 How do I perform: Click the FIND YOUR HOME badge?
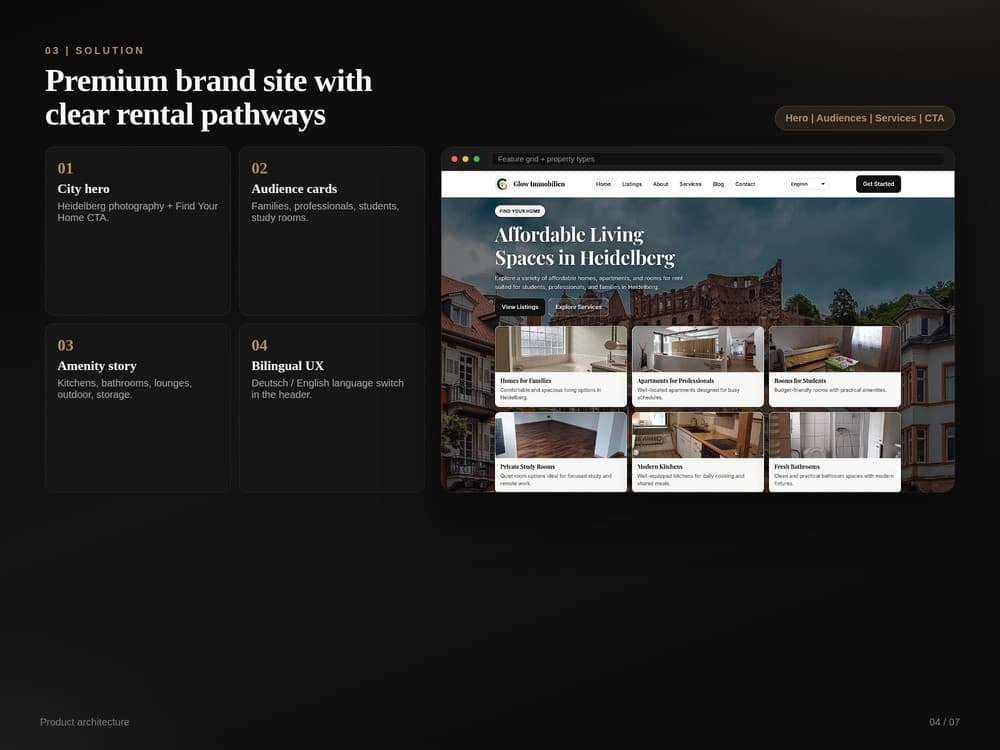520,210
